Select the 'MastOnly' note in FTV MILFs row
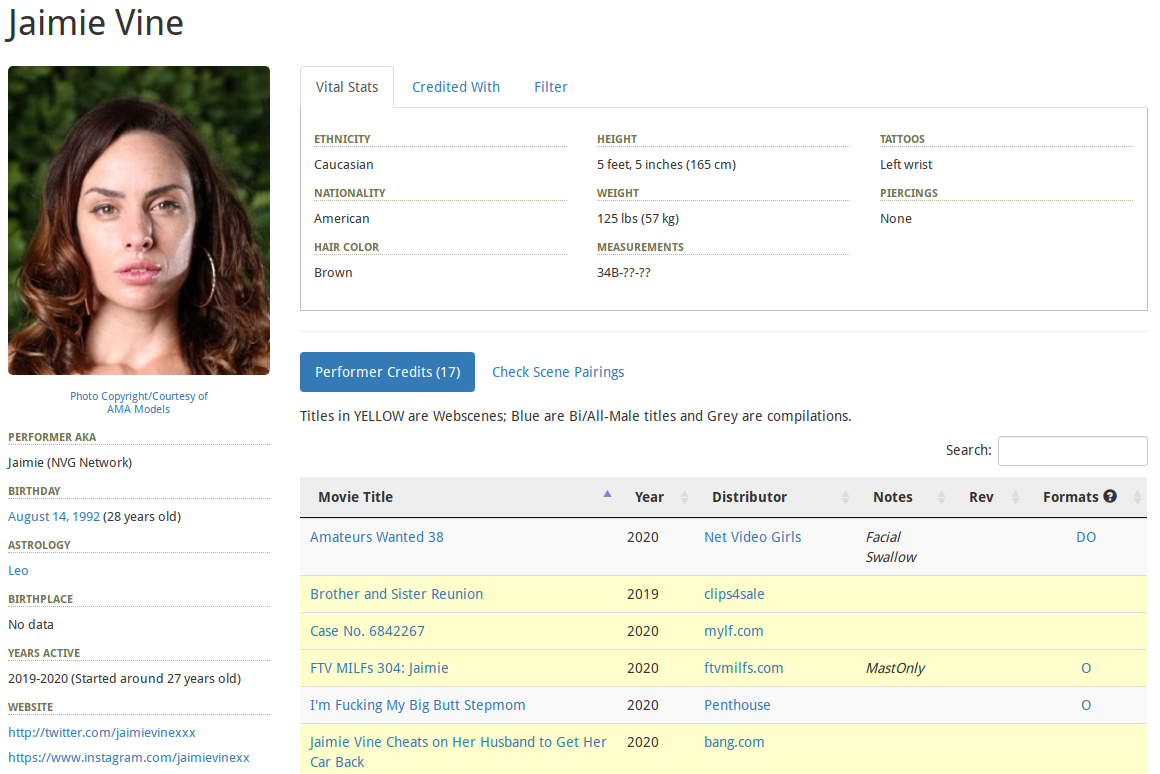 pos(895,668)
